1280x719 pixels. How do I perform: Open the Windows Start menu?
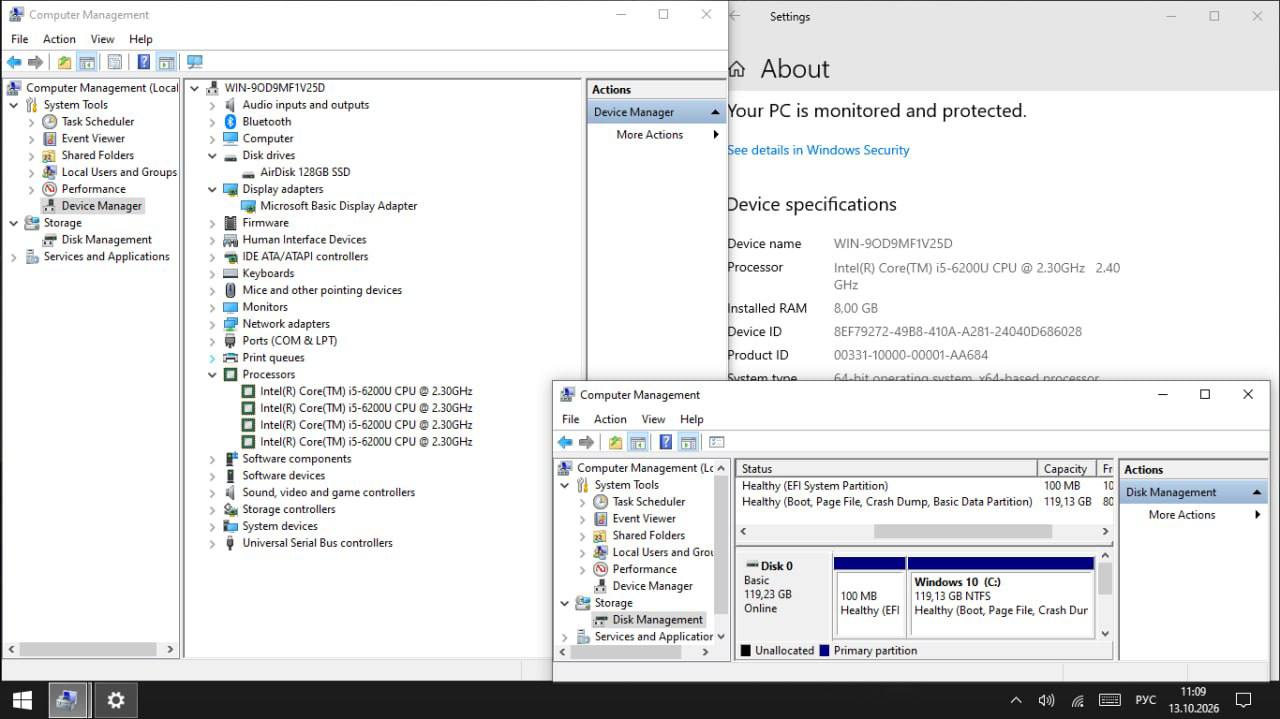click(22, 700)
